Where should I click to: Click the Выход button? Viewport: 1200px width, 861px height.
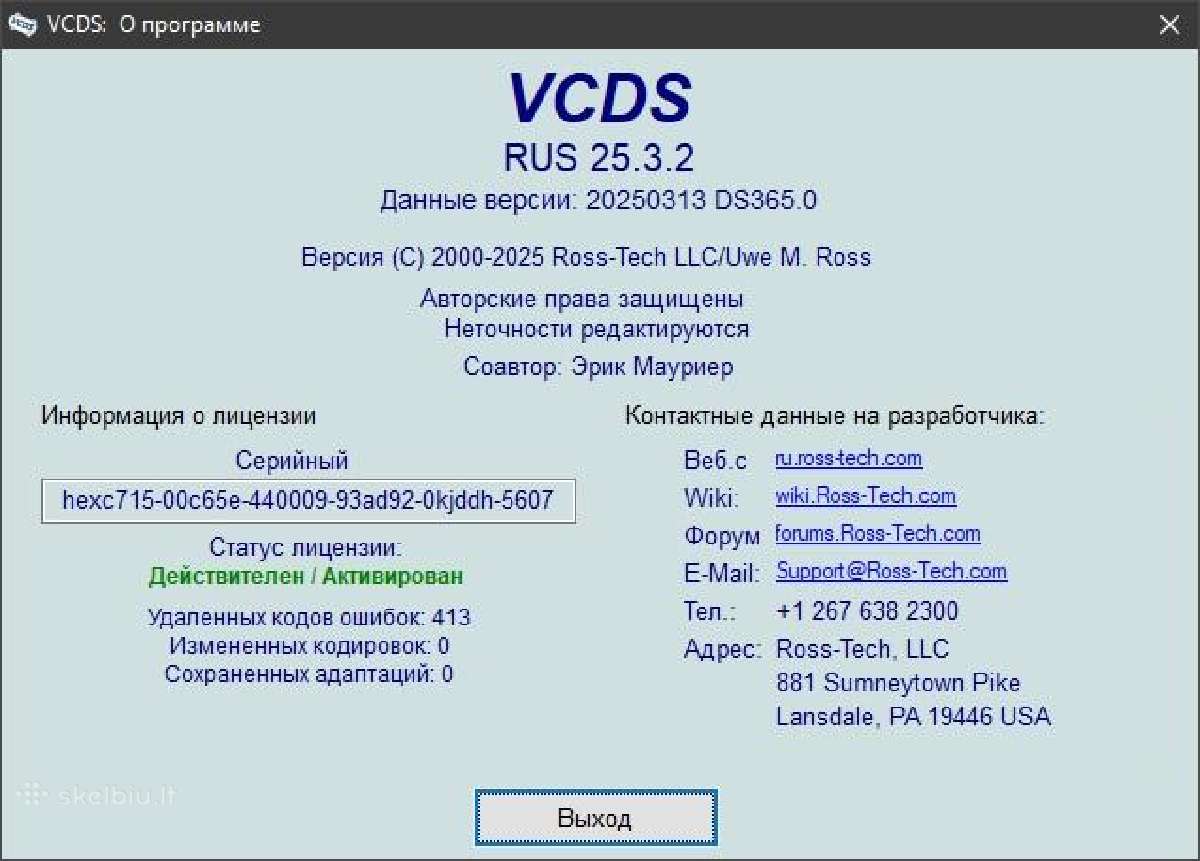(596, 819)
